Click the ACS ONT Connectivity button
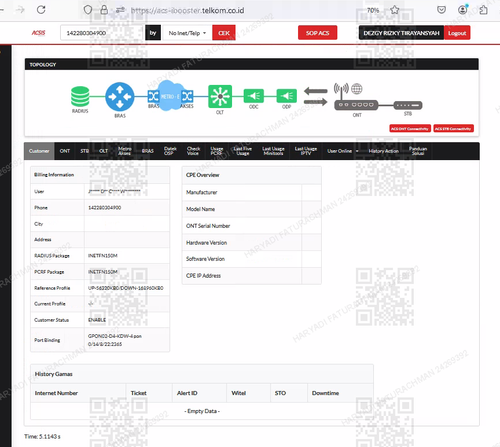 point(410,129)
